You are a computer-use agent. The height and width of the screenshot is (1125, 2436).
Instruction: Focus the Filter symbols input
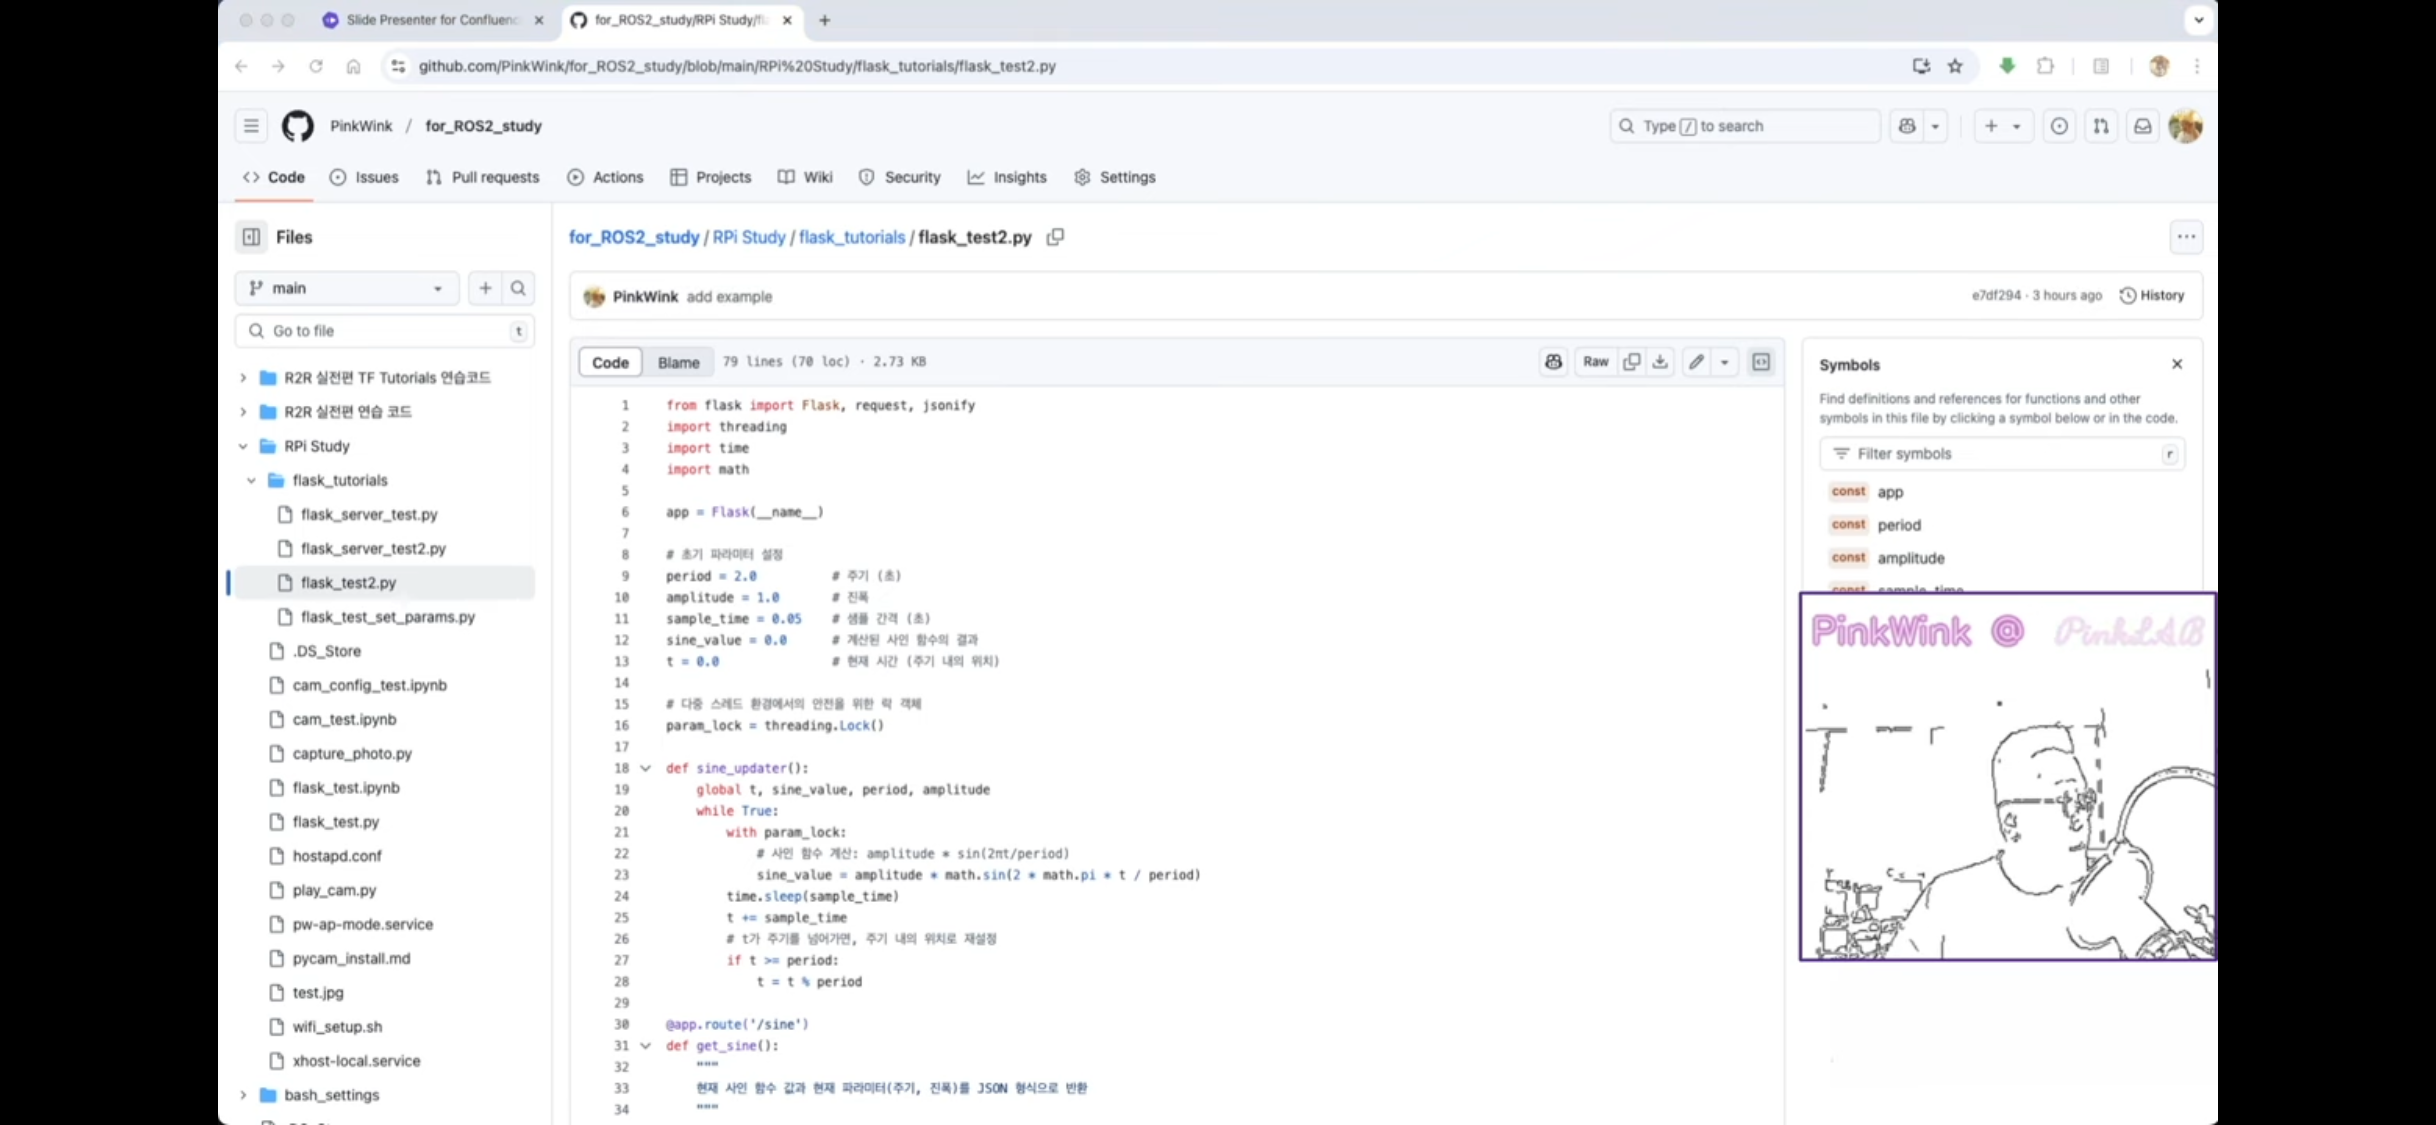point(2001,454)
